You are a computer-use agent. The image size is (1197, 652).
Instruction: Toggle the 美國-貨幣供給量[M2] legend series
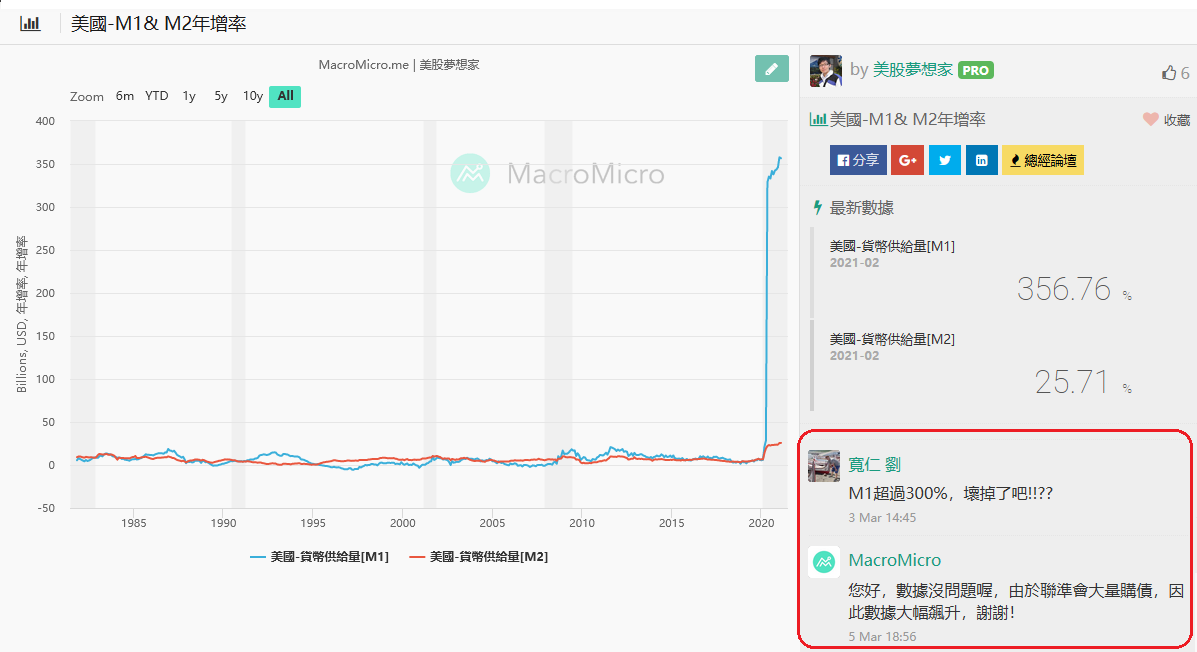479,557
